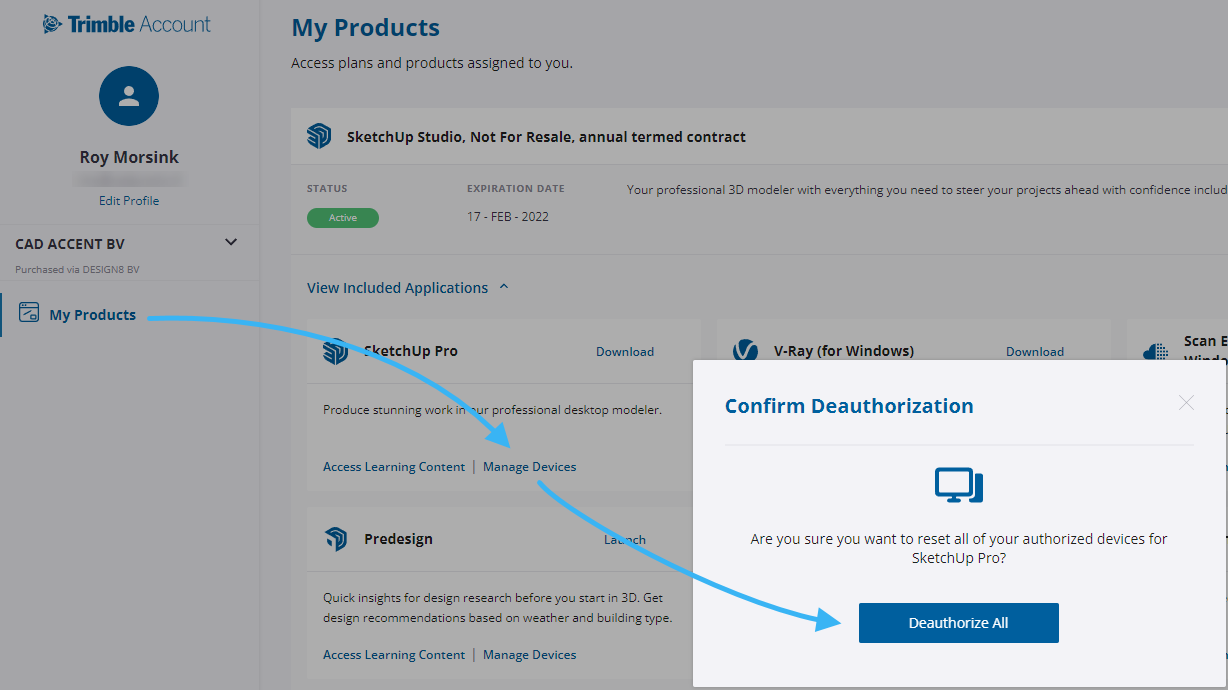The image size is (1228, 690).
Task: Click the Predesign app icon
Action: click(x=335, y=540)
